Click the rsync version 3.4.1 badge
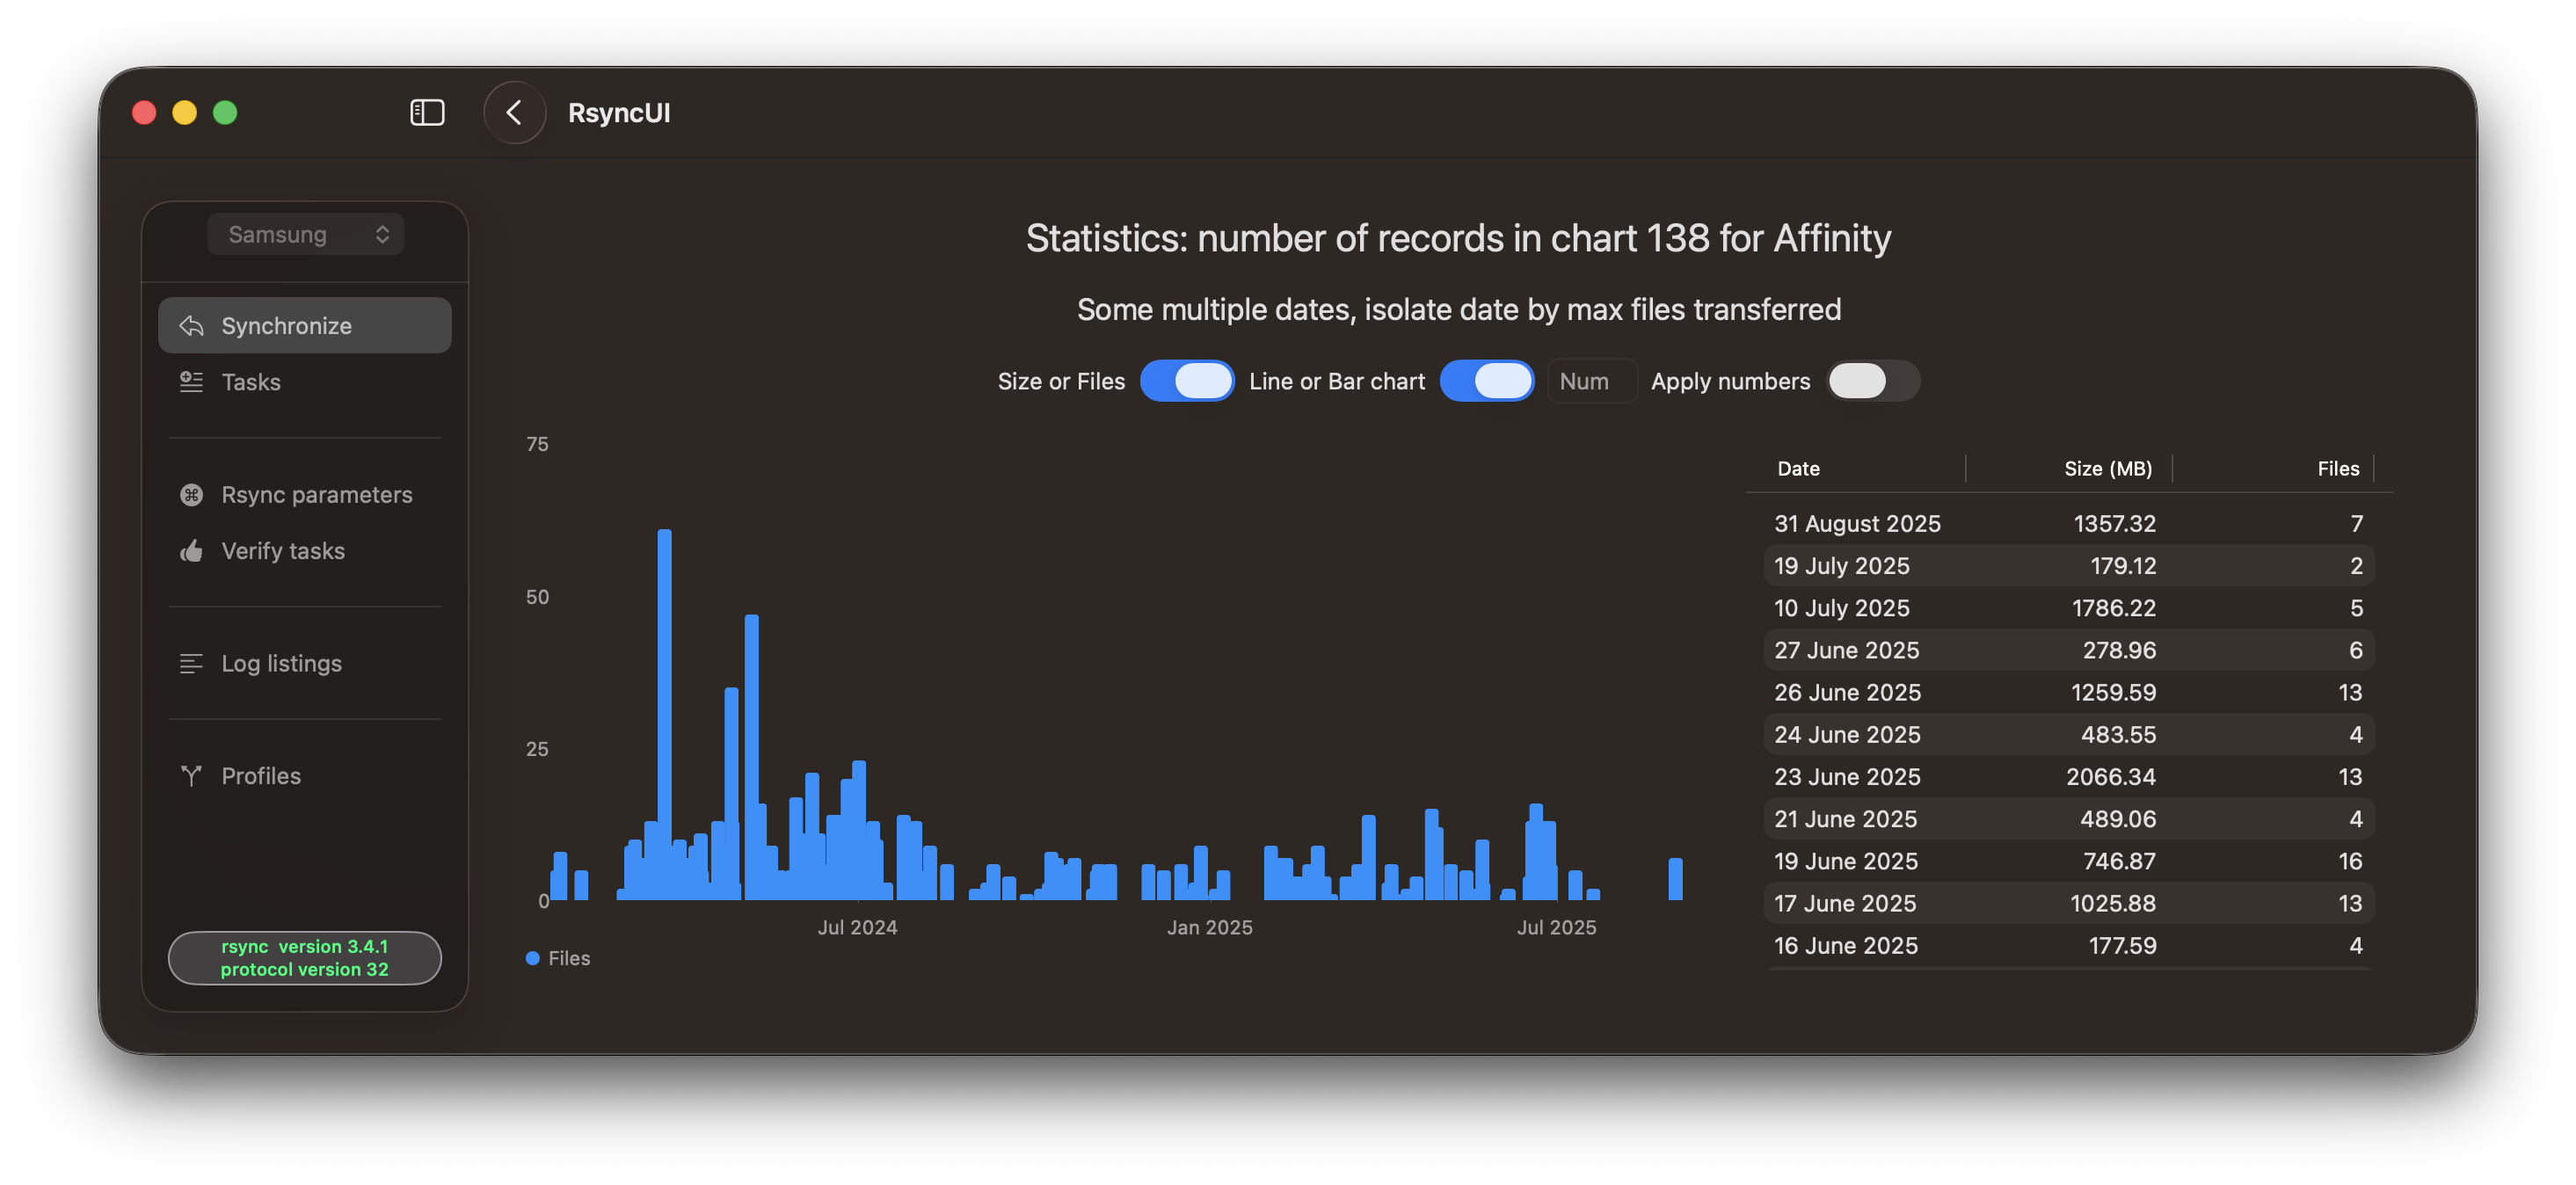Screen dimensions: 2576x1185 [305, 958]
